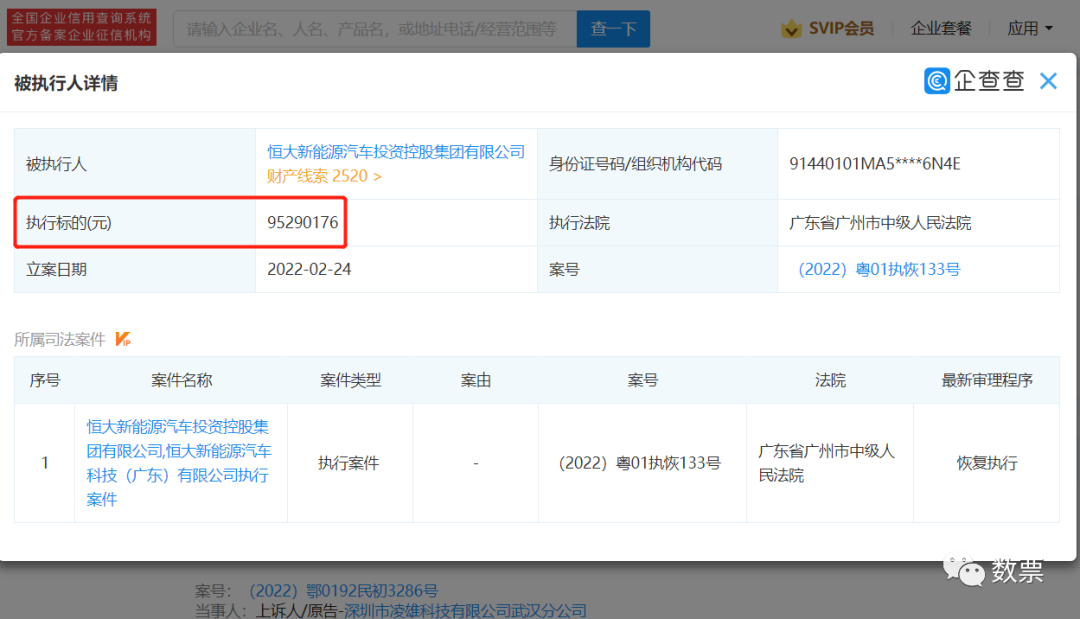Click the VIP badge beside 所属司法案件

(123, 339)
